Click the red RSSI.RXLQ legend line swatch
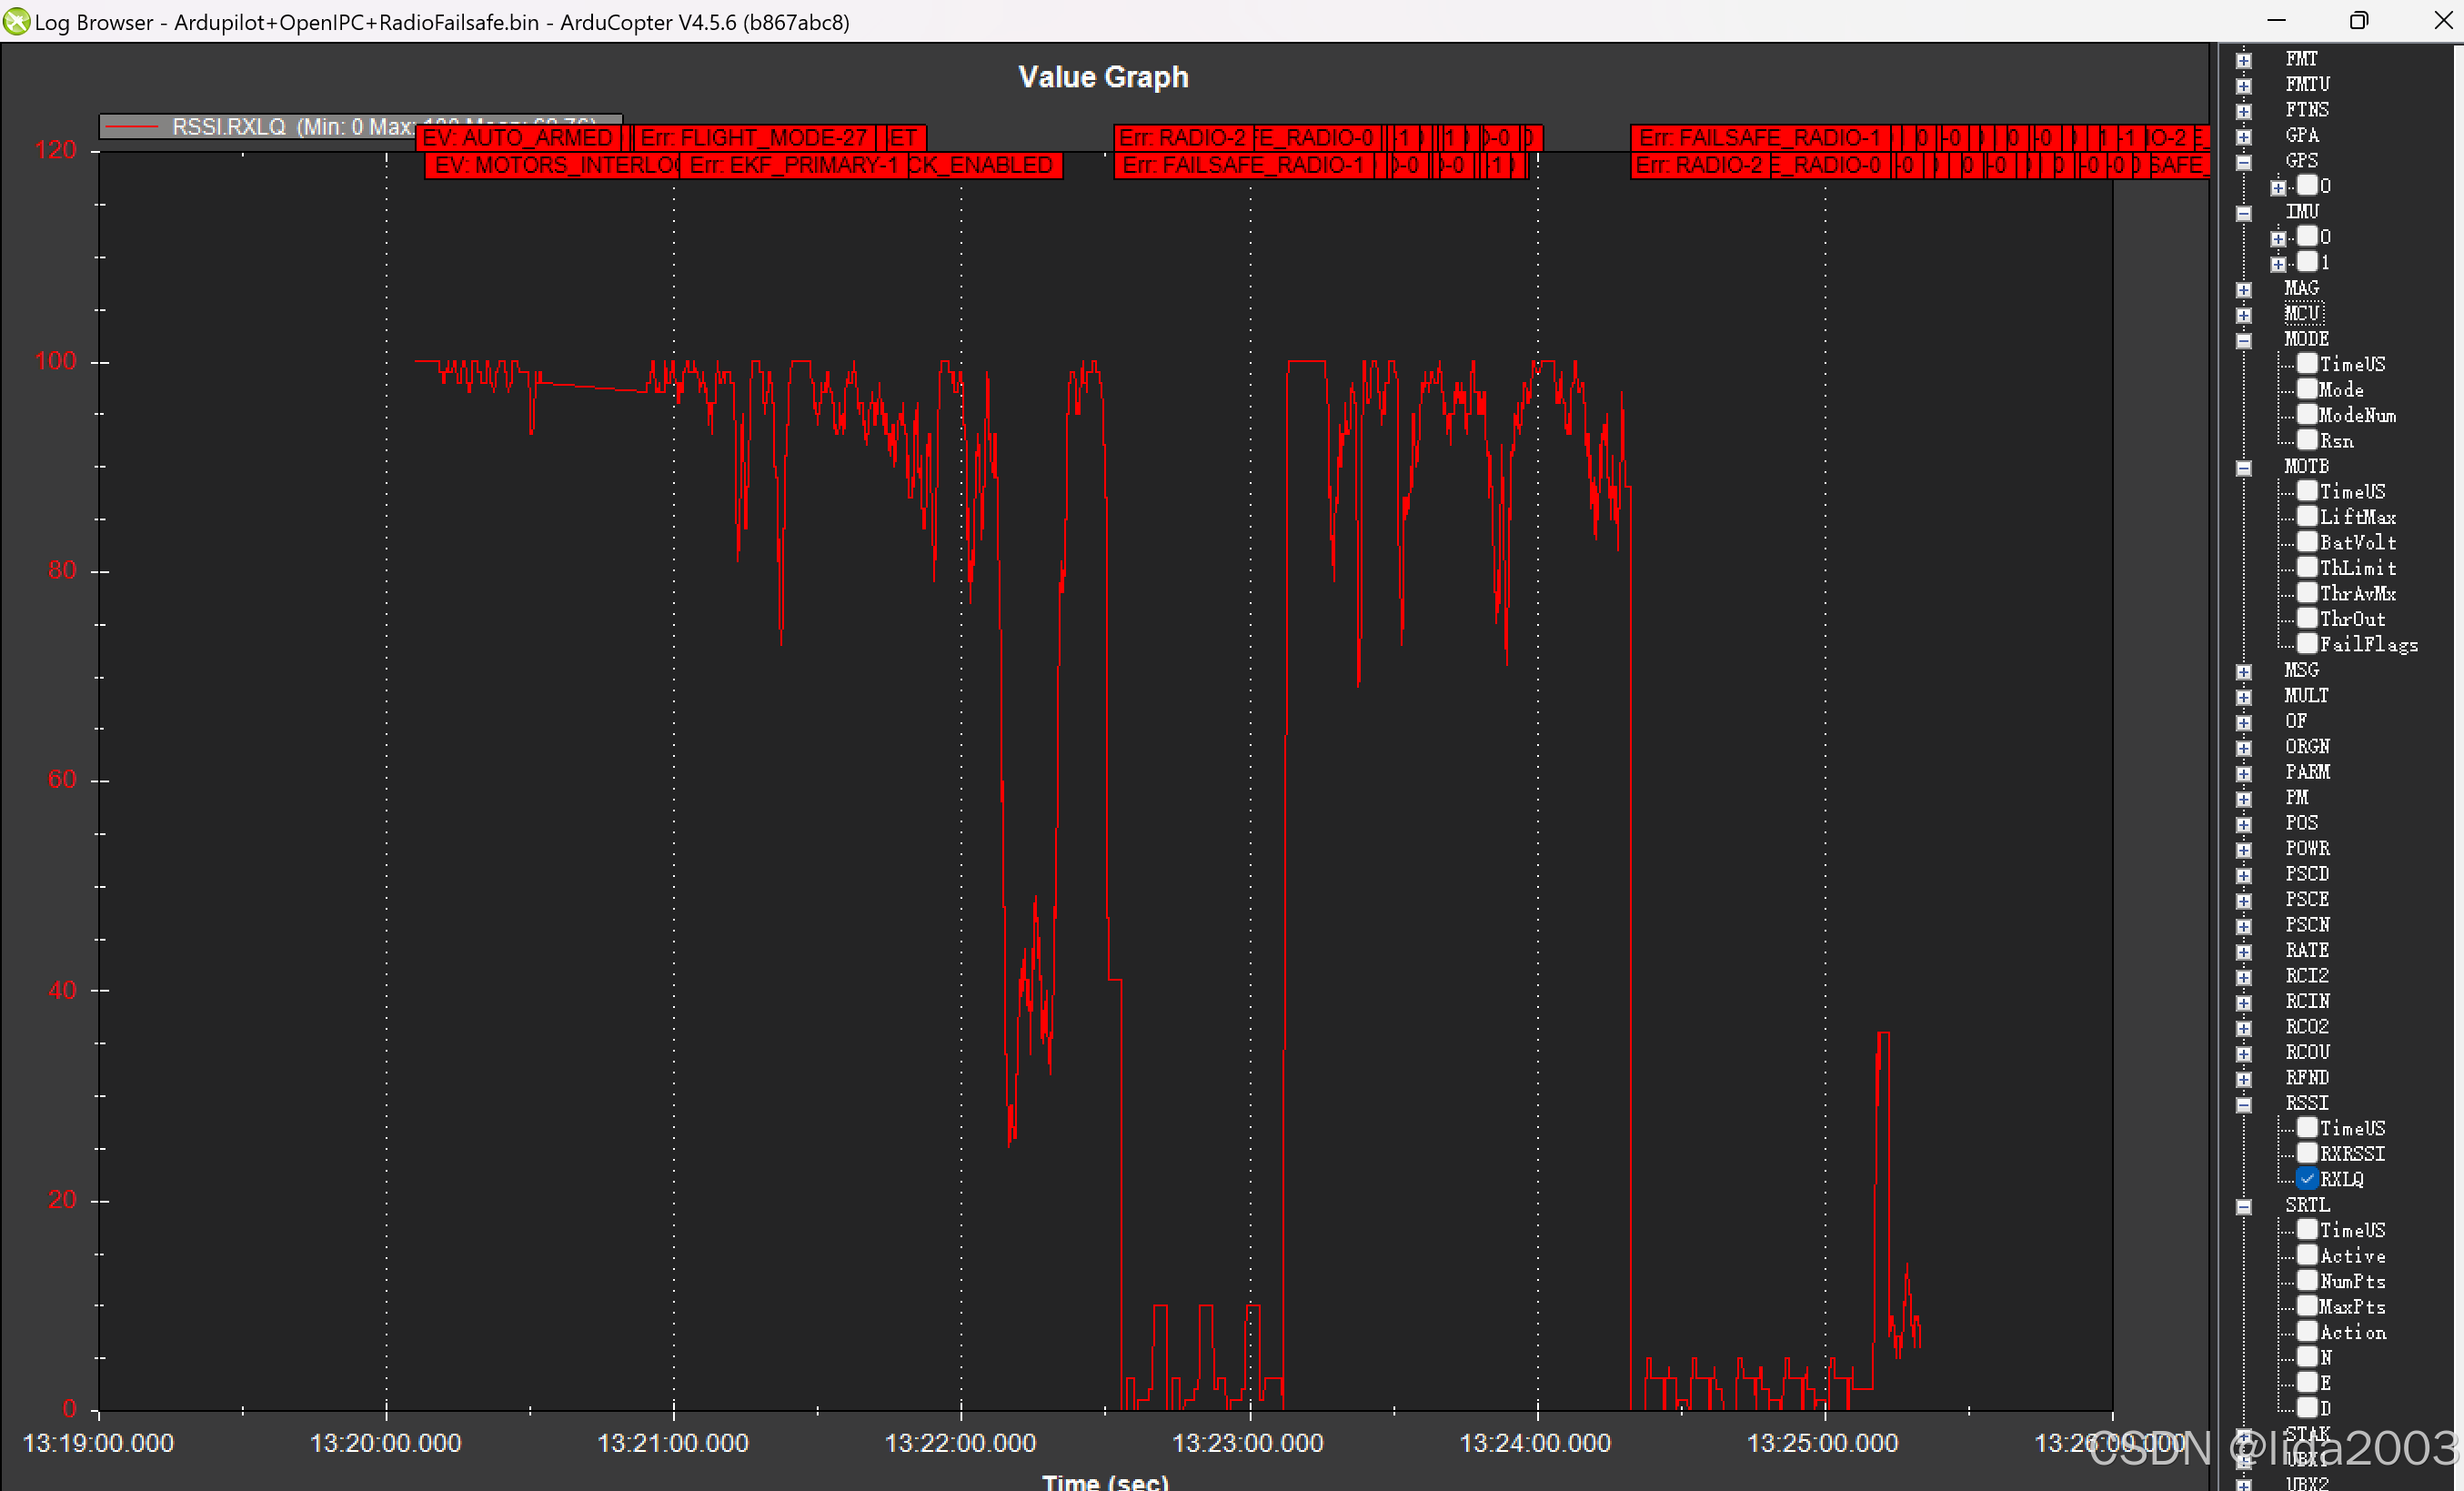2464x1491 pixels. (x=133, y=127)
